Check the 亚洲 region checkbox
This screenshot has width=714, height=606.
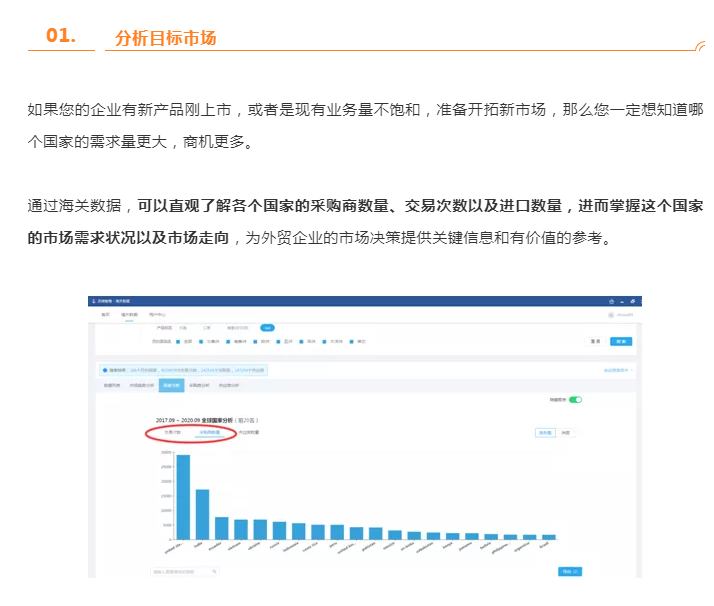pyautogui.click(x=278, y=341)
